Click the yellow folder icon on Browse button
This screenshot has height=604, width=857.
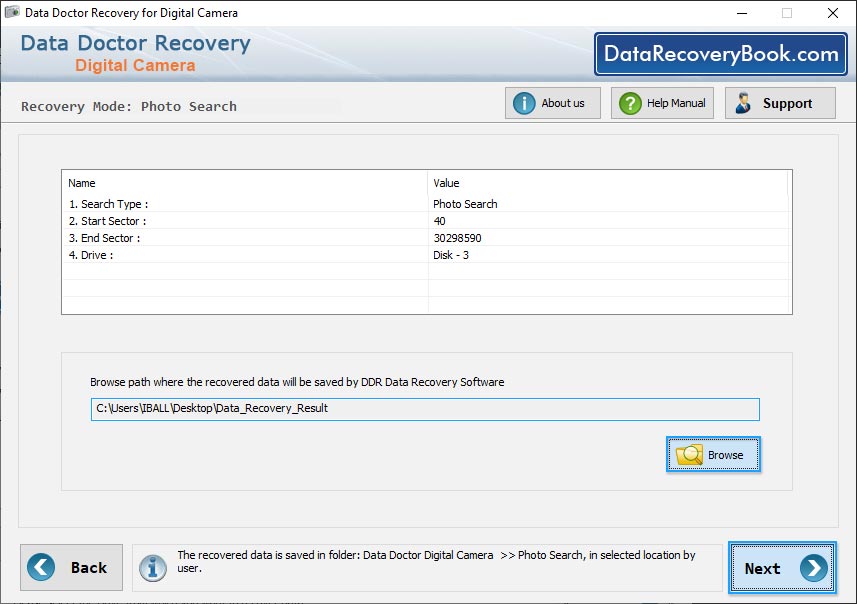coord(689,454)
